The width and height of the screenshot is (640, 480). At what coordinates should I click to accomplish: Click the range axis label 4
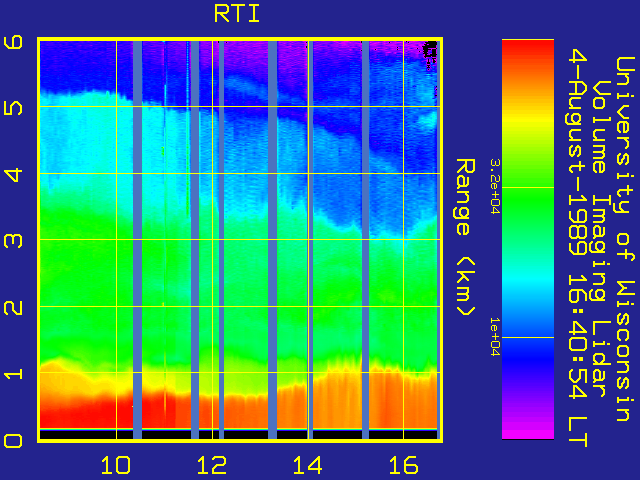pyautogui.click(x=13, y=174)
